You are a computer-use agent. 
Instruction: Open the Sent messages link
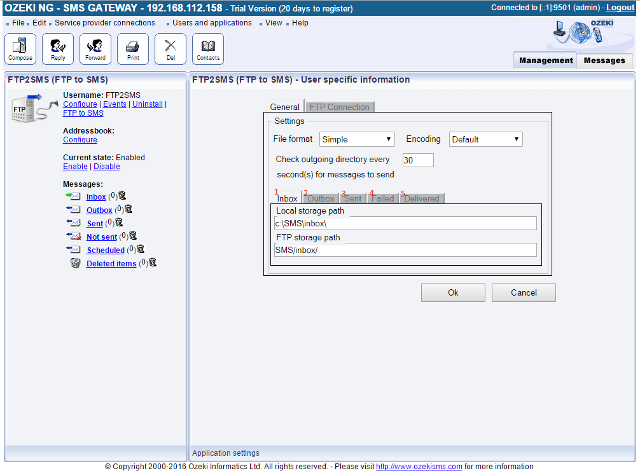[x=95, y=224]
